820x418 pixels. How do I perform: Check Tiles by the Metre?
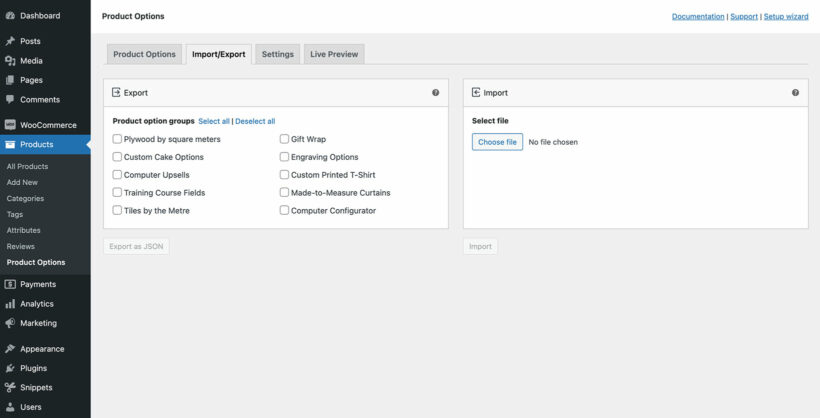pos(117,210)
